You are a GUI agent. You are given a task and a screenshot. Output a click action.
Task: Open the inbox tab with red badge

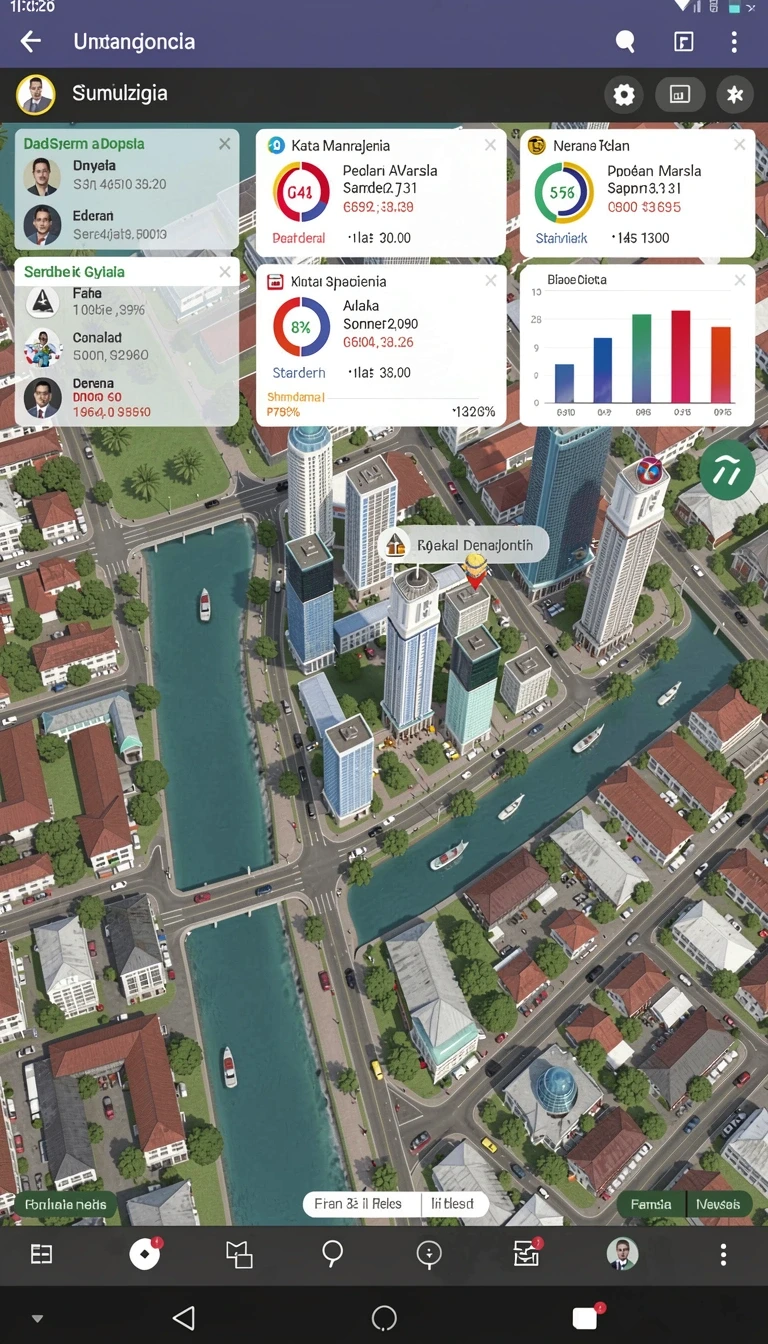point(527,1254)
